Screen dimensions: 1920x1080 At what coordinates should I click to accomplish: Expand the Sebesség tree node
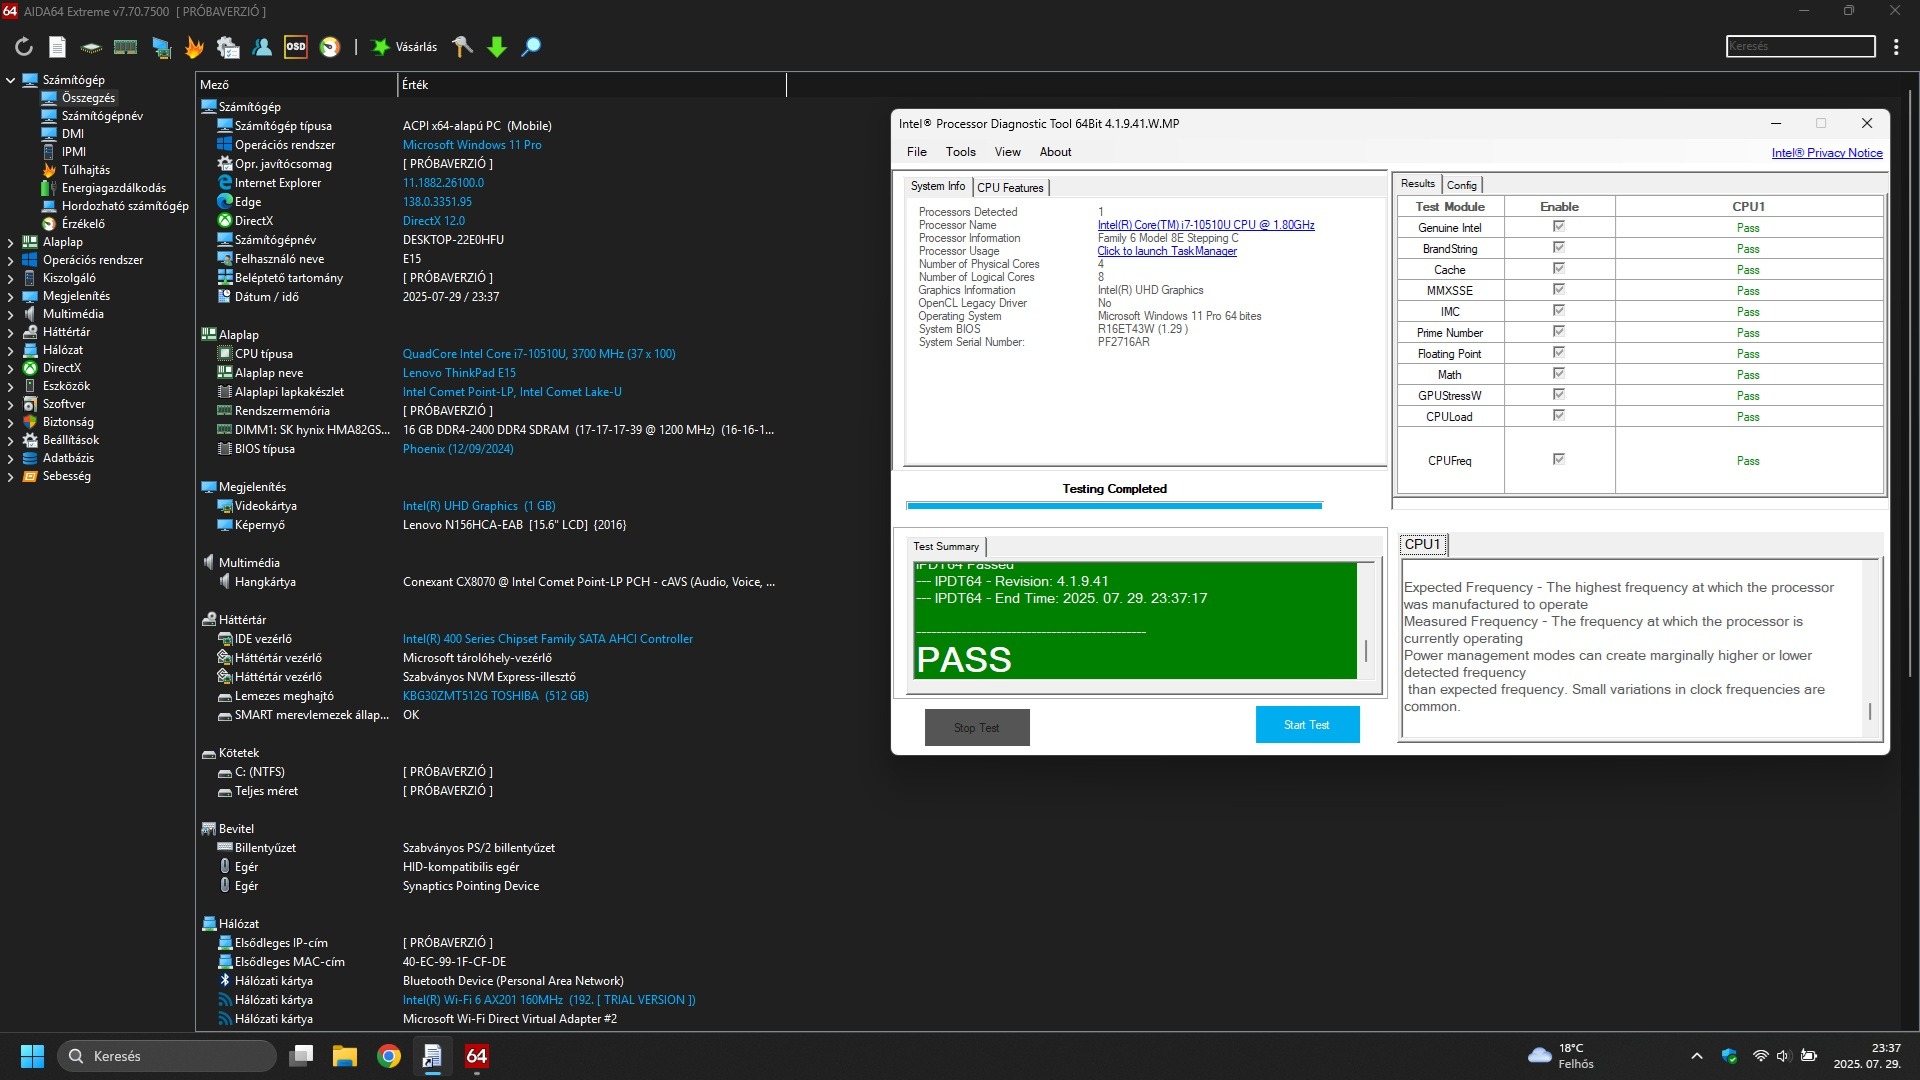click(11, 476)
